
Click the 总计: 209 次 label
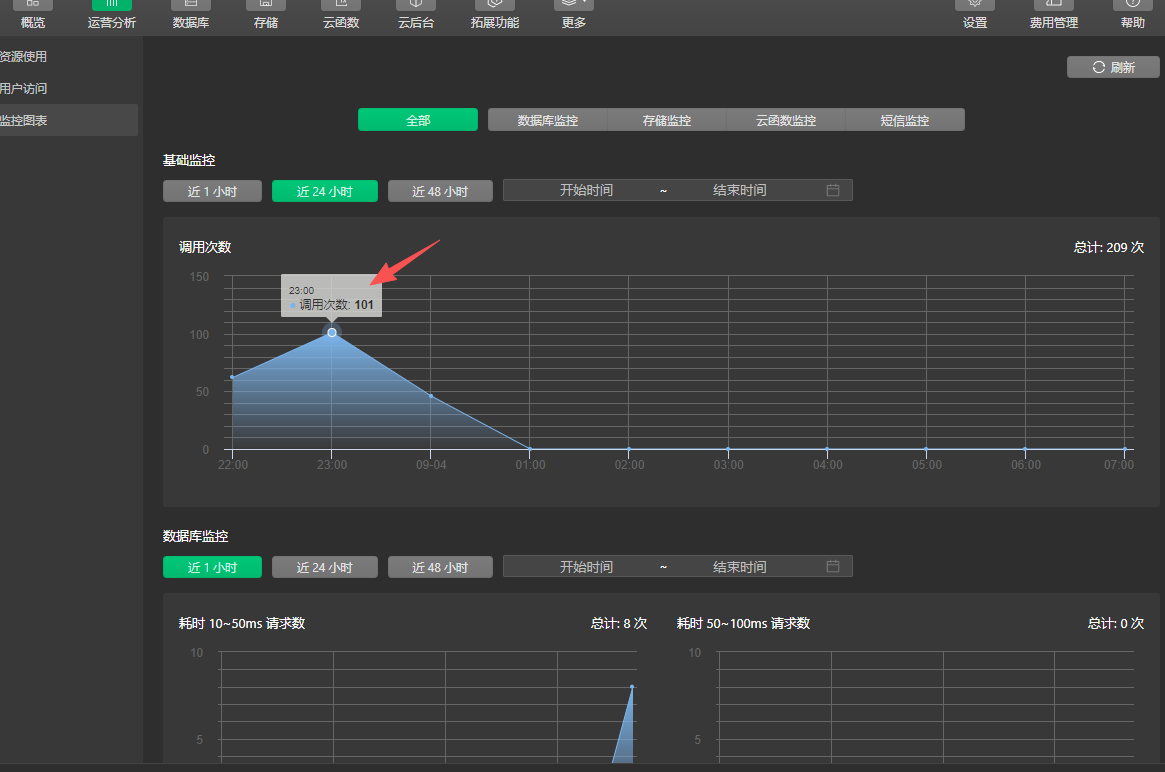1109,247
